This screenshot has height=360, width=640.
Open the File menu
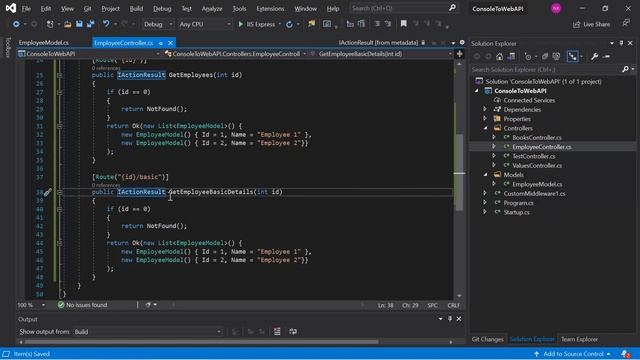pos(26,9)
